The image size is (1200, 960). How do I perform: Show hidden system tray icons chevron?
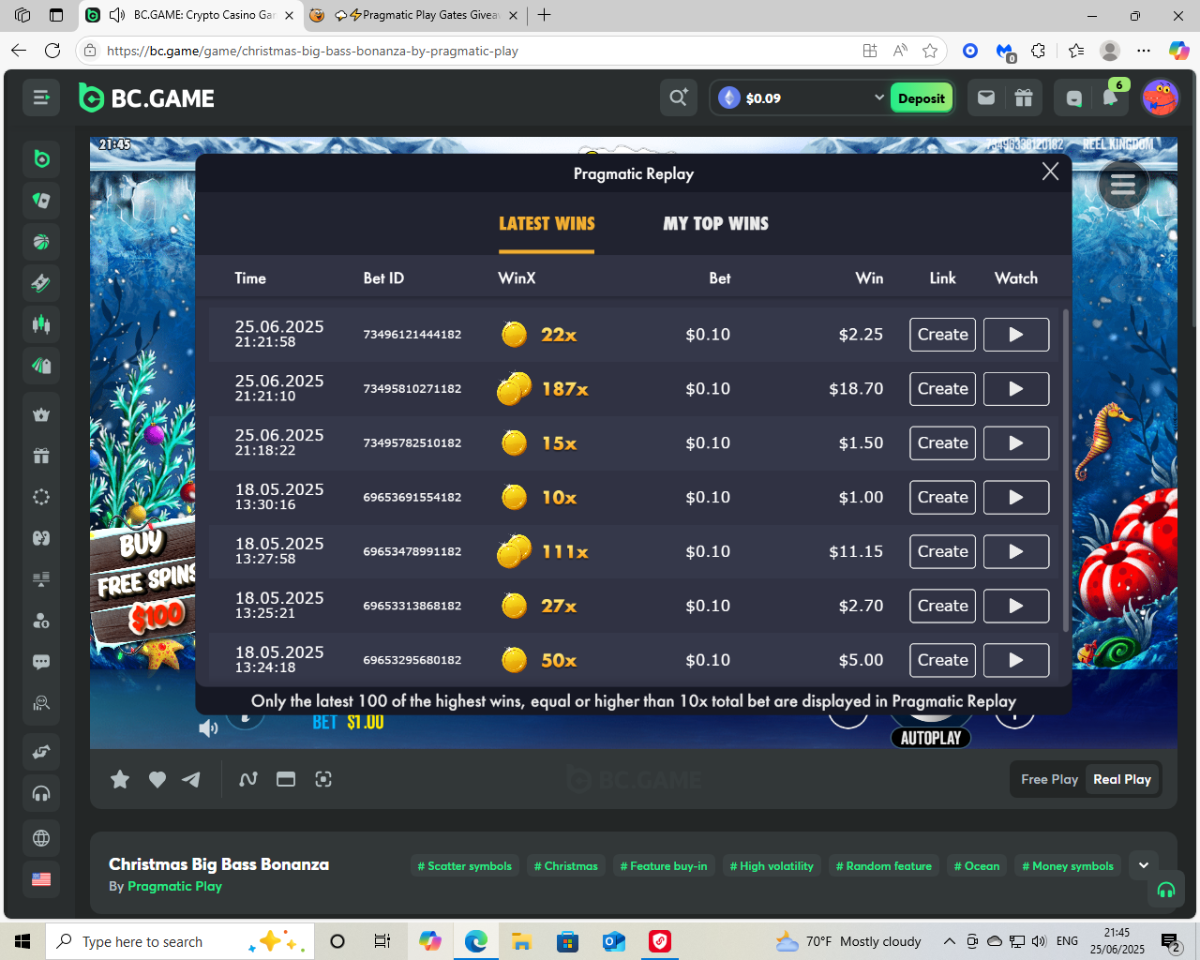click(949, 941)
